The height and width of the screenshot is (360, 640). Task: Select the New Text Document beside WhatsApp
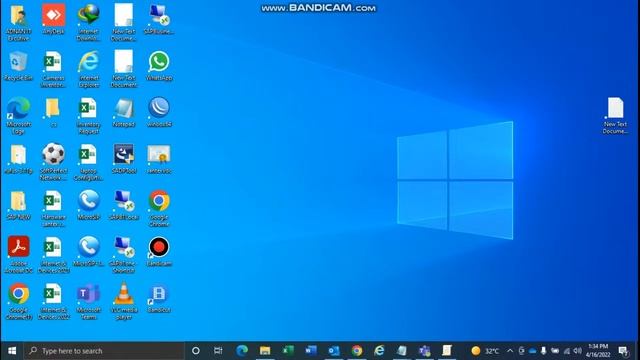coord(124,69)
